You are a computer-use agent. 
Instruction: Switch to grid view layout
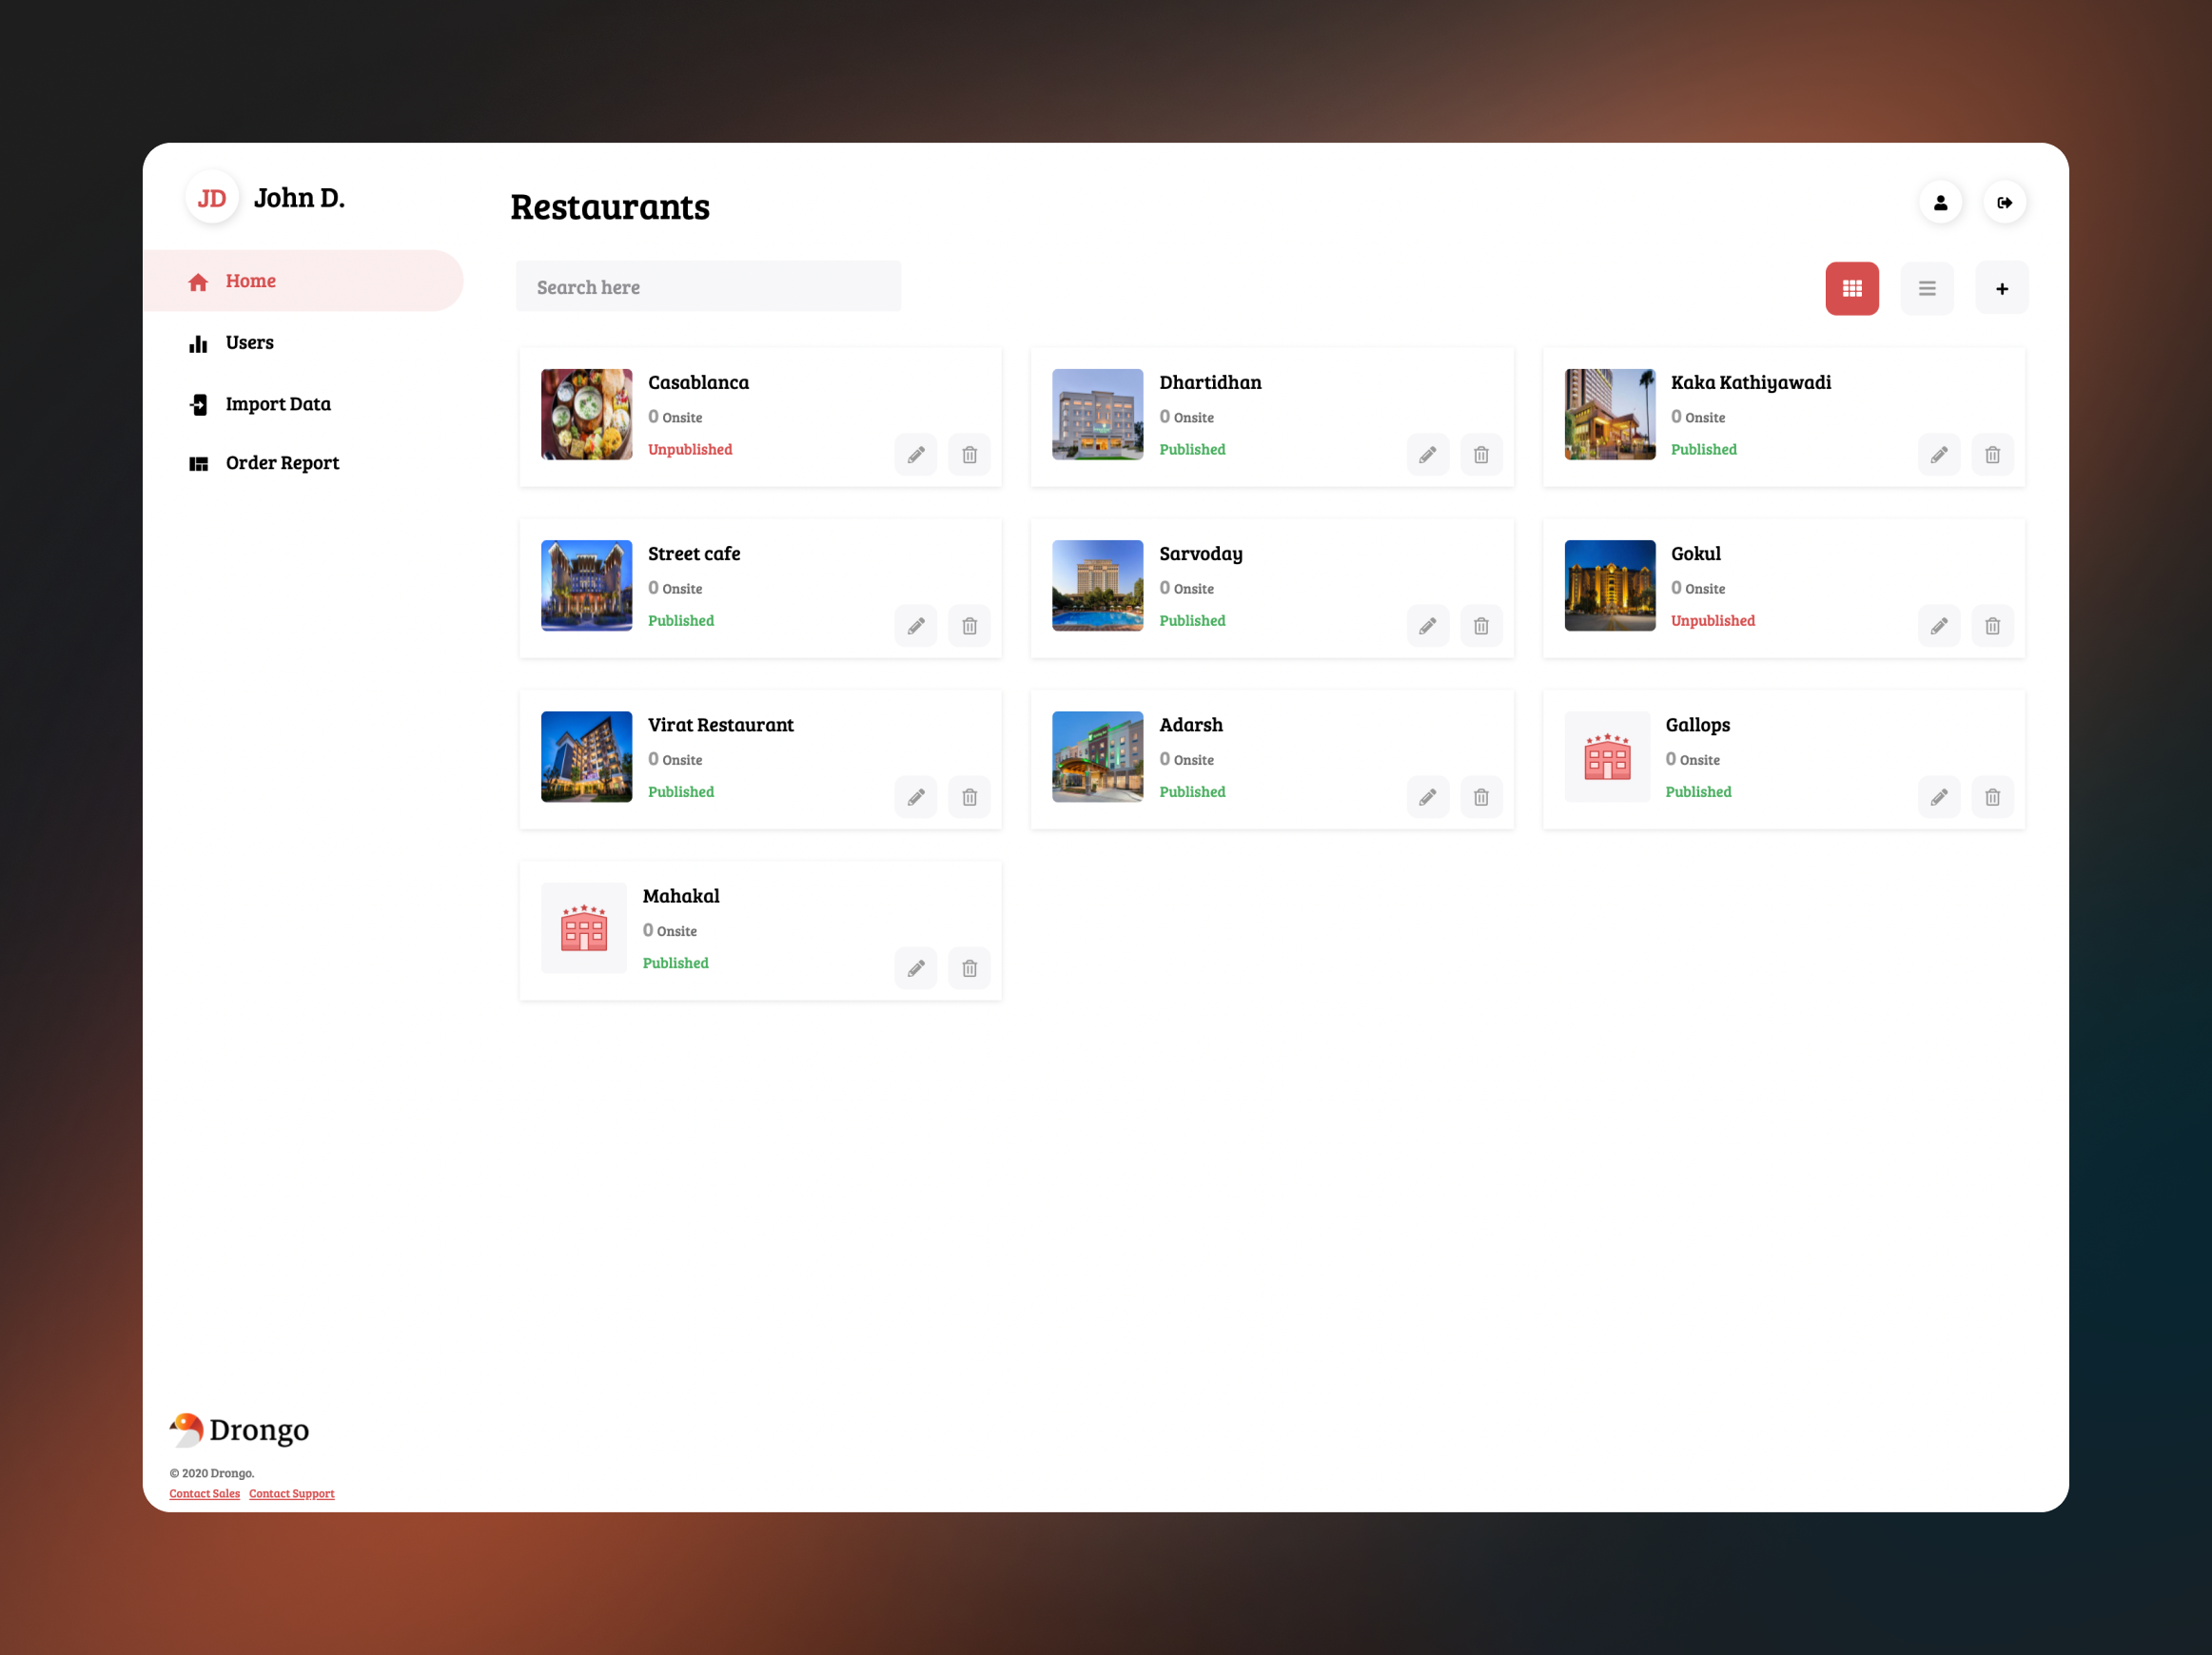(1851, 289)
